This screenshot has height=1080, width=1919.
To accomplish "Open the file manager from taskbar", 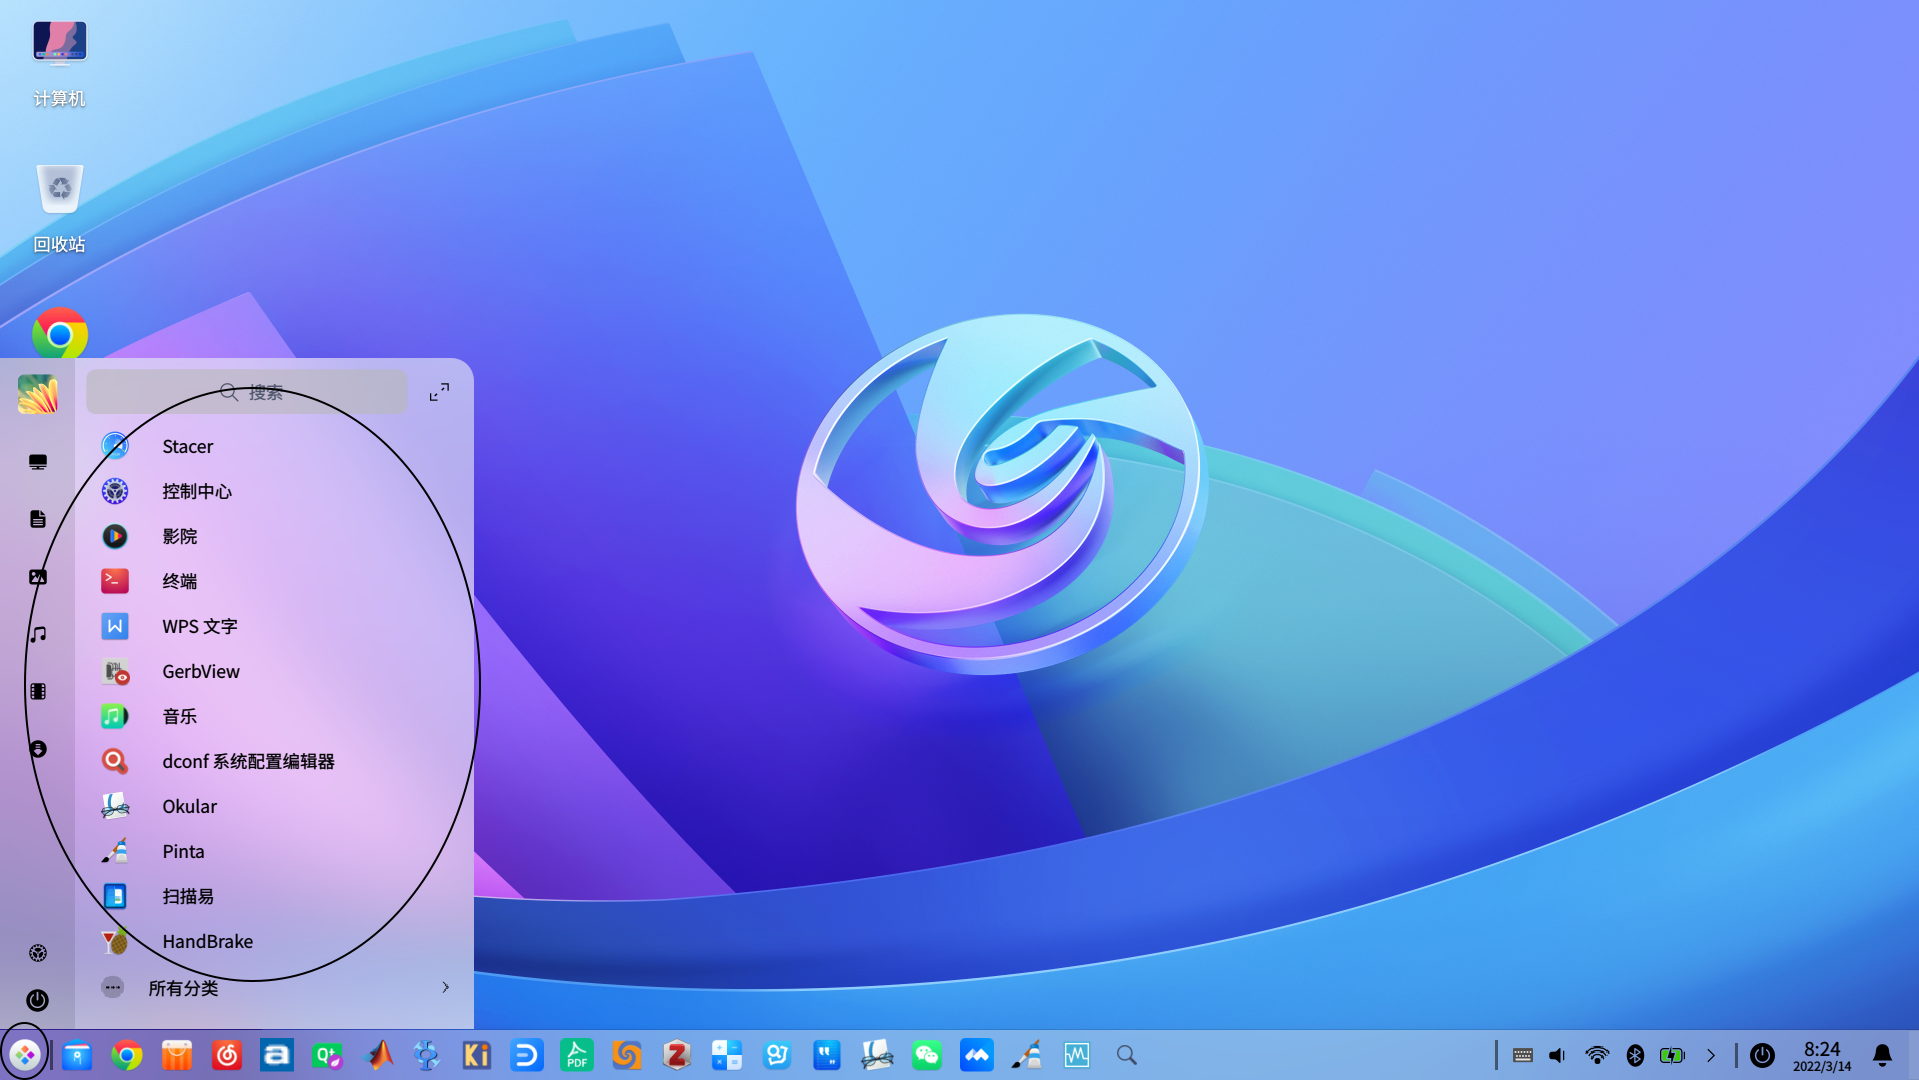I will 77,1055.
